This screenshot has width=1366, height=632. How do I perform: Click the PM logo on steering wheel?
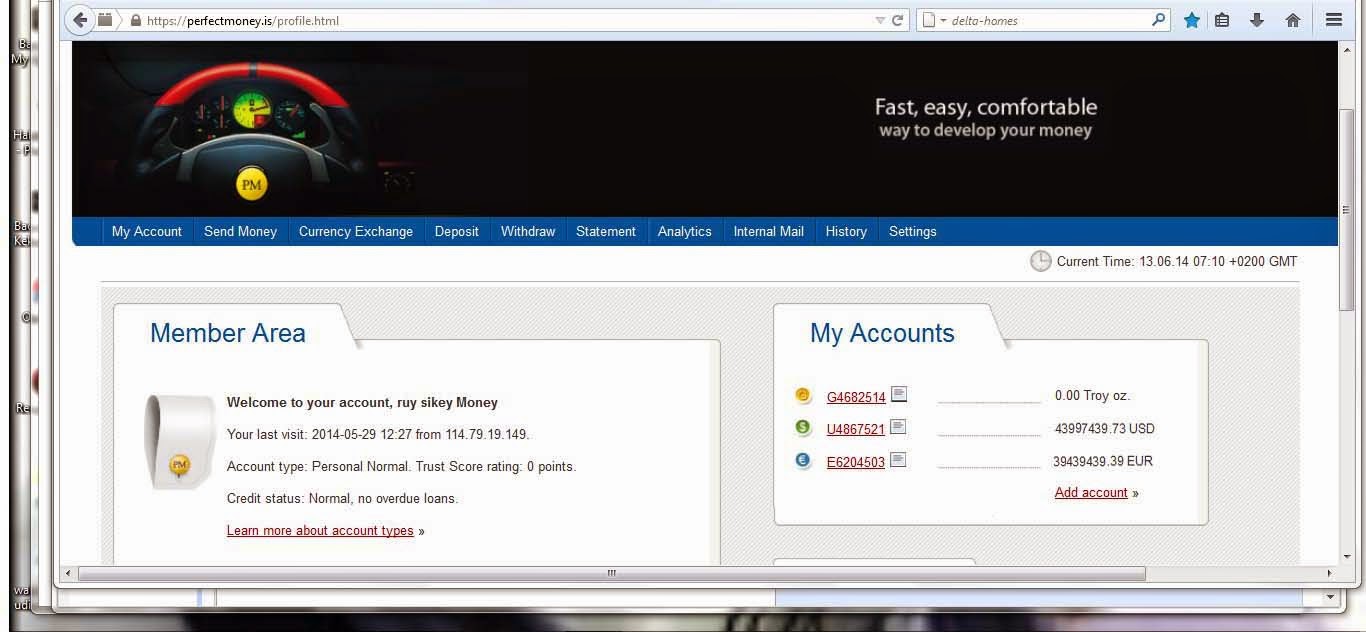coord(251,184)
